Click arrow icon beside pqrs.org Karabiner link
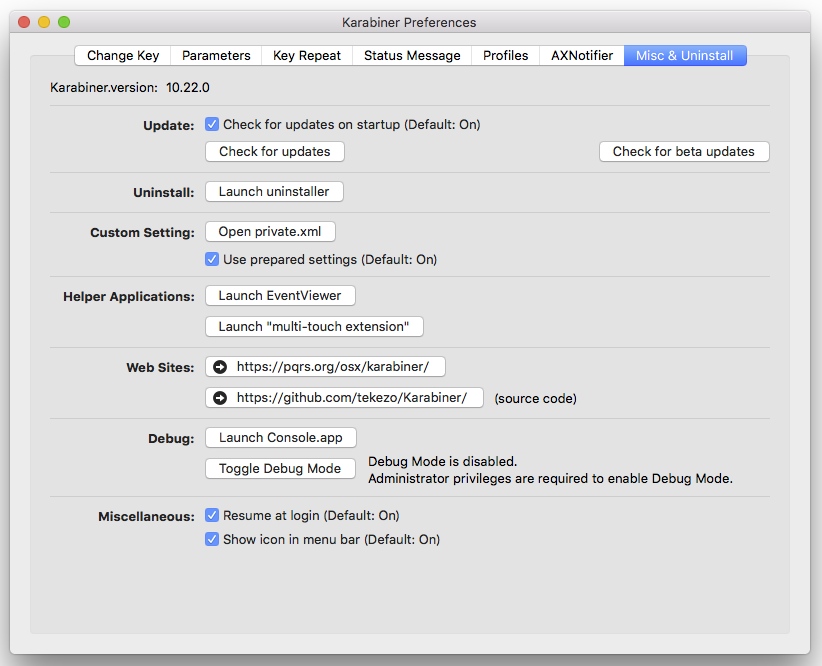This screenshot has width=822, height=666. tap(220, 367)
